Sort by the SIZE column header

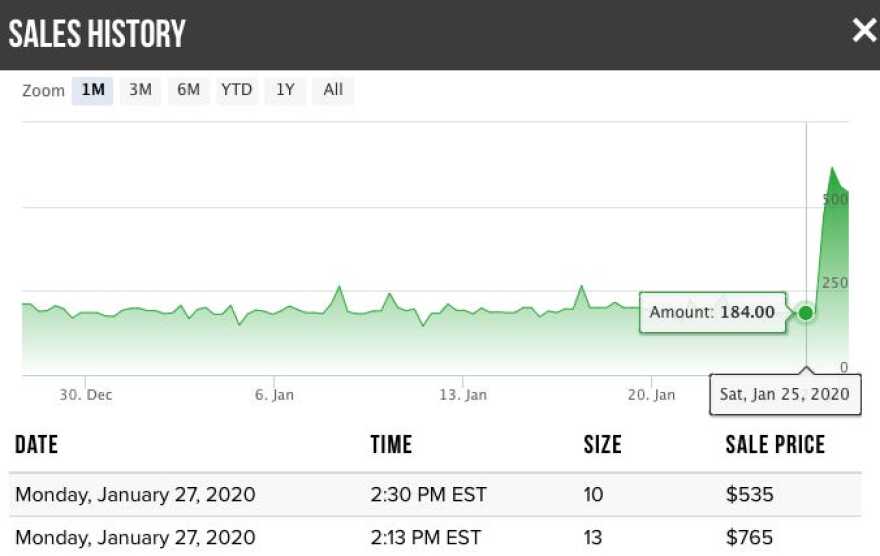602,445
